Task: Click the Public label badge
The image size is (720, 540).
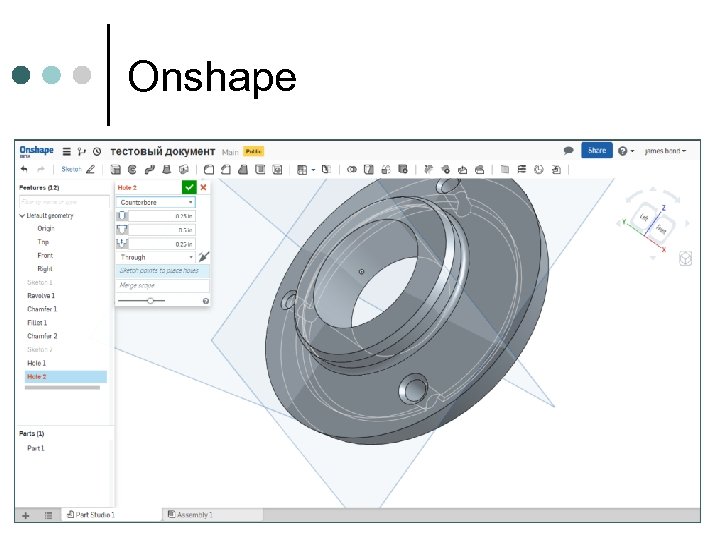Action: (x=253, y=152)
